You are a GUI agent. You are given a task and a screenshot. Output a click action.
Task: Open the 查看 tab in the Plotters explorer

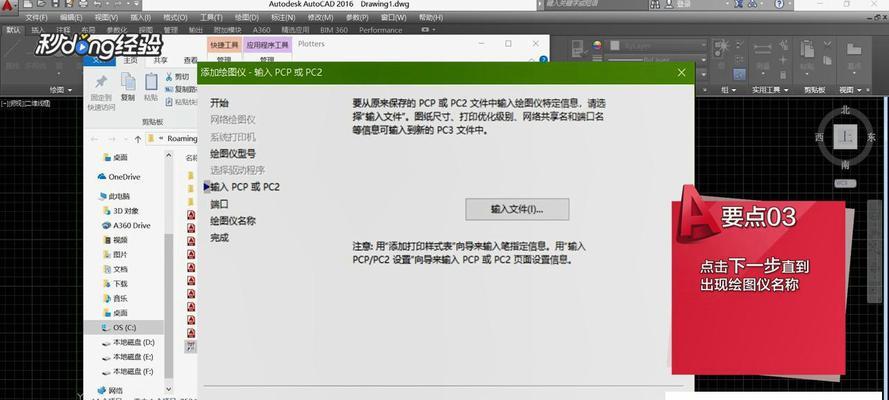[x=190, y=60]
